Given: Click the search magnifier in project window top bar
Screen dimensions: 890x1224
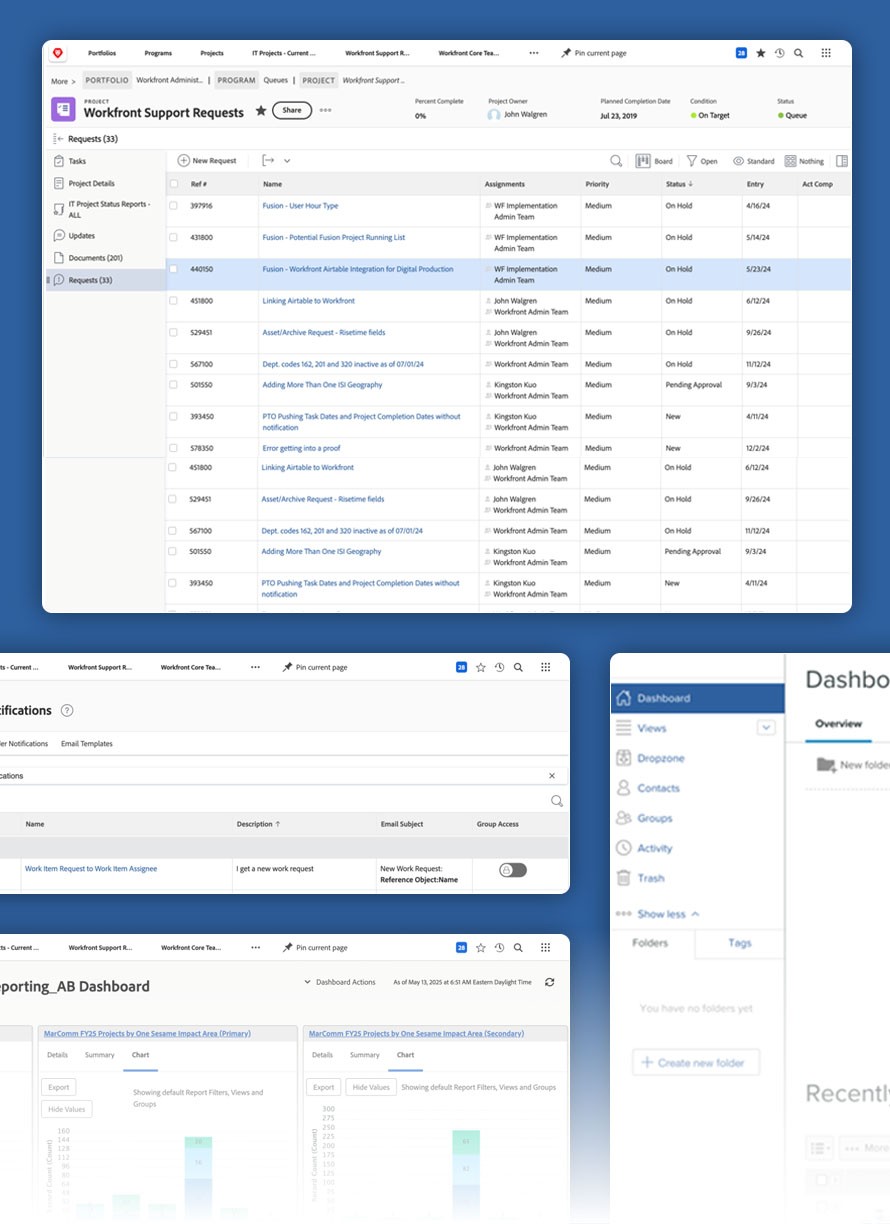Looking at the screenshot, I should 798,53.
